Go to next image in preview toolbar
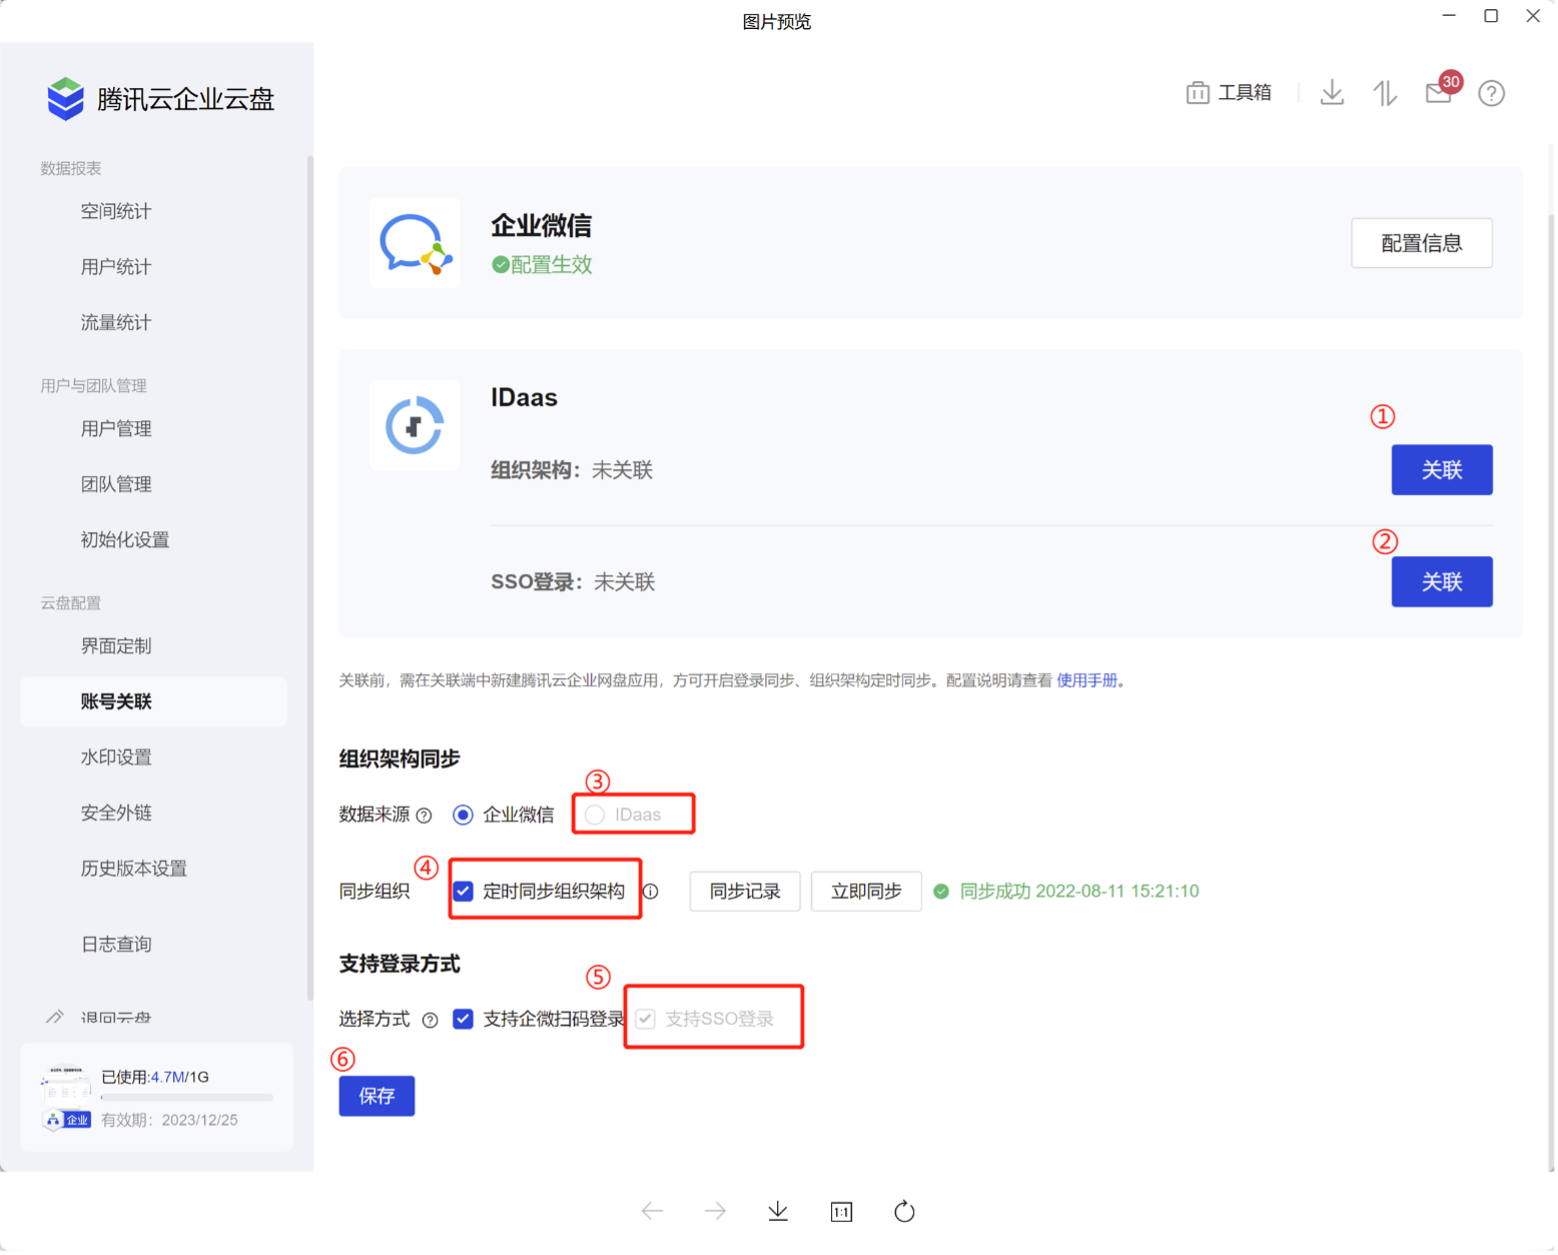The image size is (1558, 1255). click(715, 1212)
